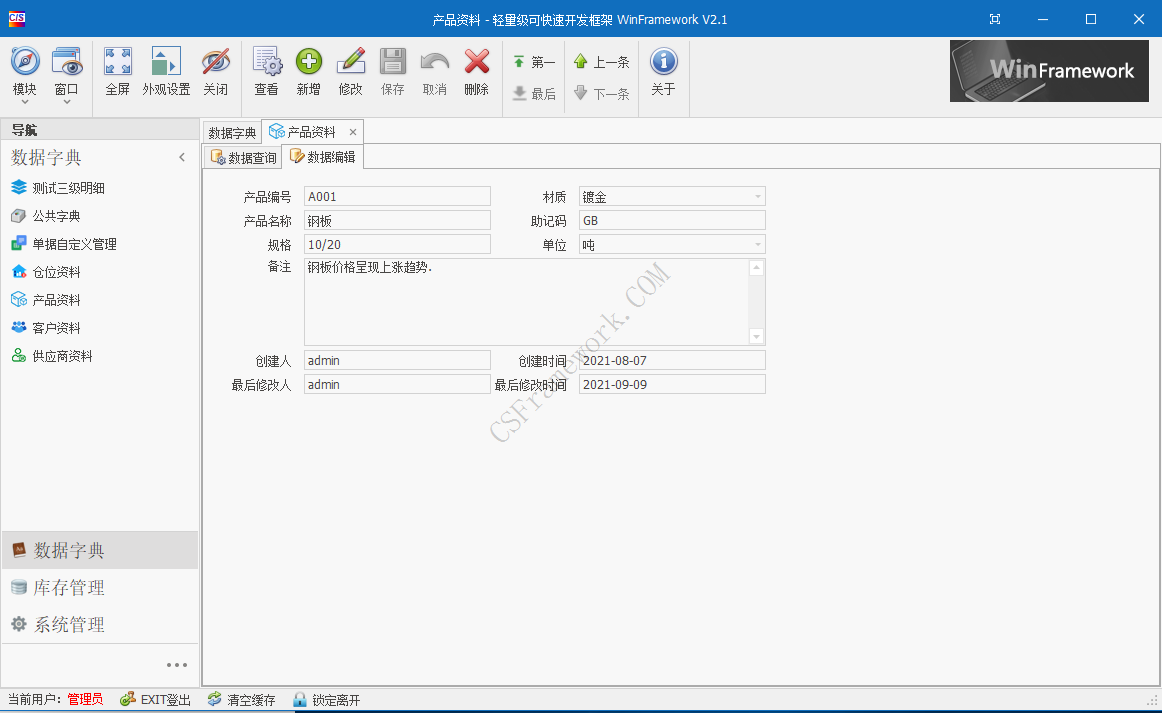Go to first record 第一
Viewport: 1162px width, 713px height.
point(534,62)
